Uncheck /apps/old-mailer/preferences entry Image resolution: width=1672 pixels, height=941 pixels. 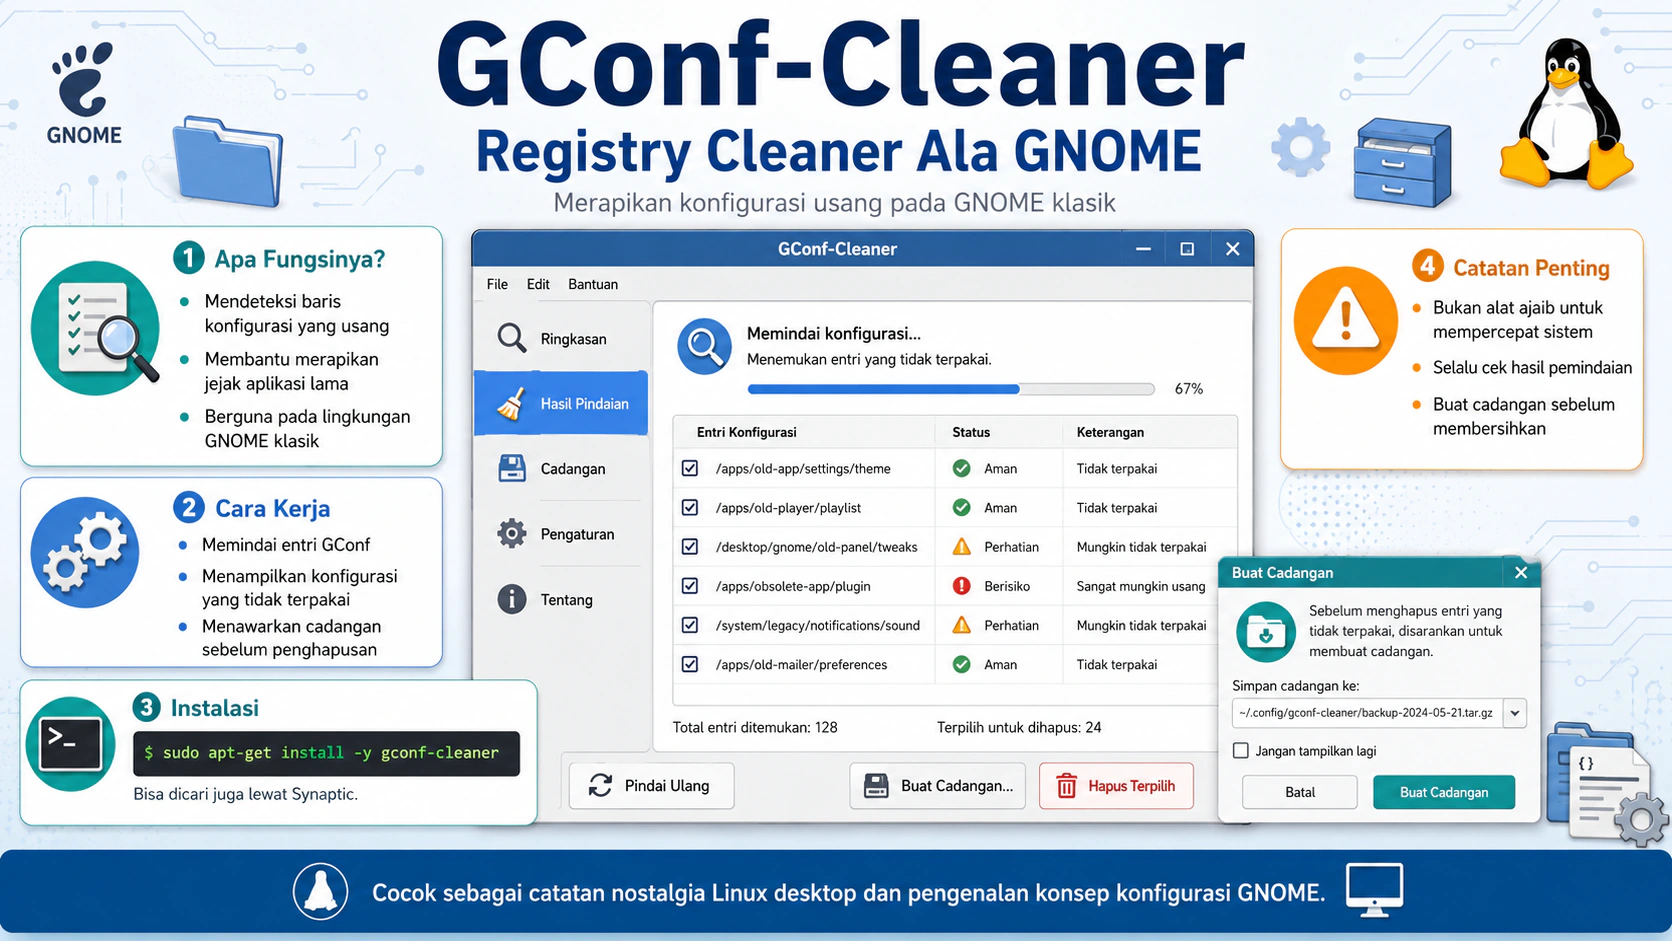pyautogui.click(x=690, y=664)
